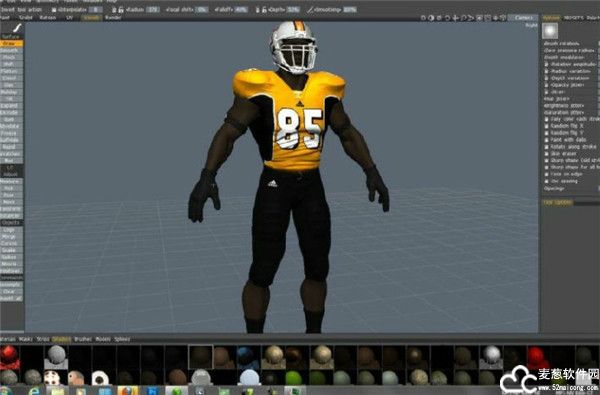This screenshot has width=600, height=395.
Task: Click the Firefox taskbar icon
Action: [128, 391]
